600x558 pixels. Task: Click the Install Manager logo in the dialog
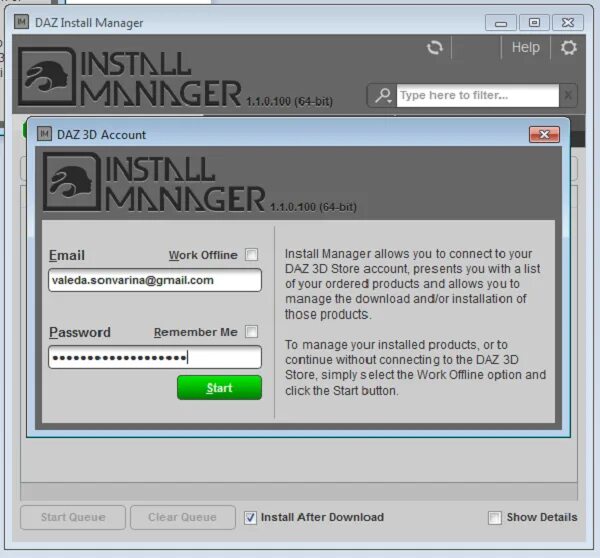point(154,182)
